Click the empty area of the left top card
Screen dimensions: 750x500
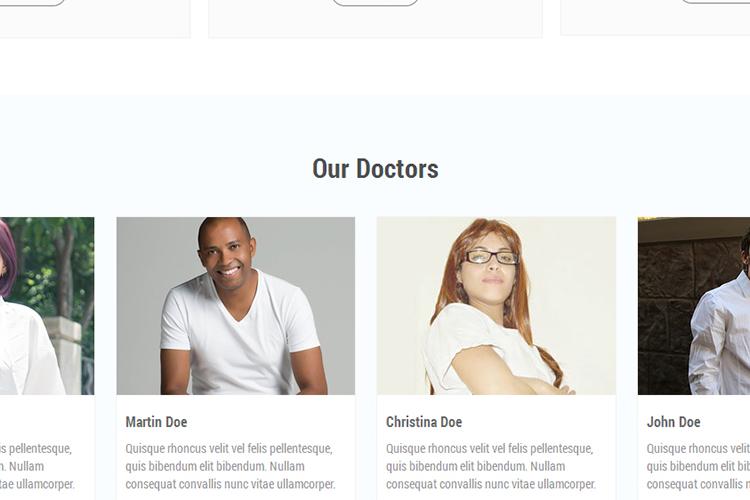95,22
